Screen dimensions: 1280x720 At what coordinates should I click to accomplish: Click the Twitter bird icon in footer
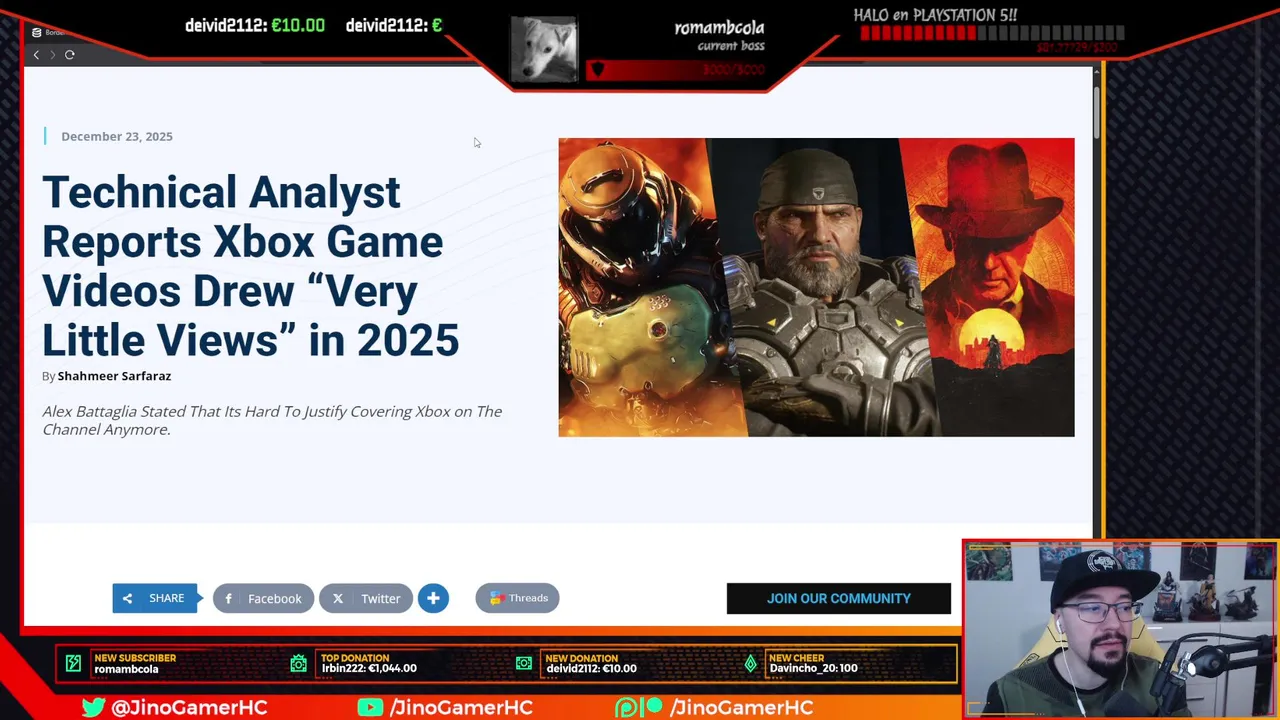93,707
